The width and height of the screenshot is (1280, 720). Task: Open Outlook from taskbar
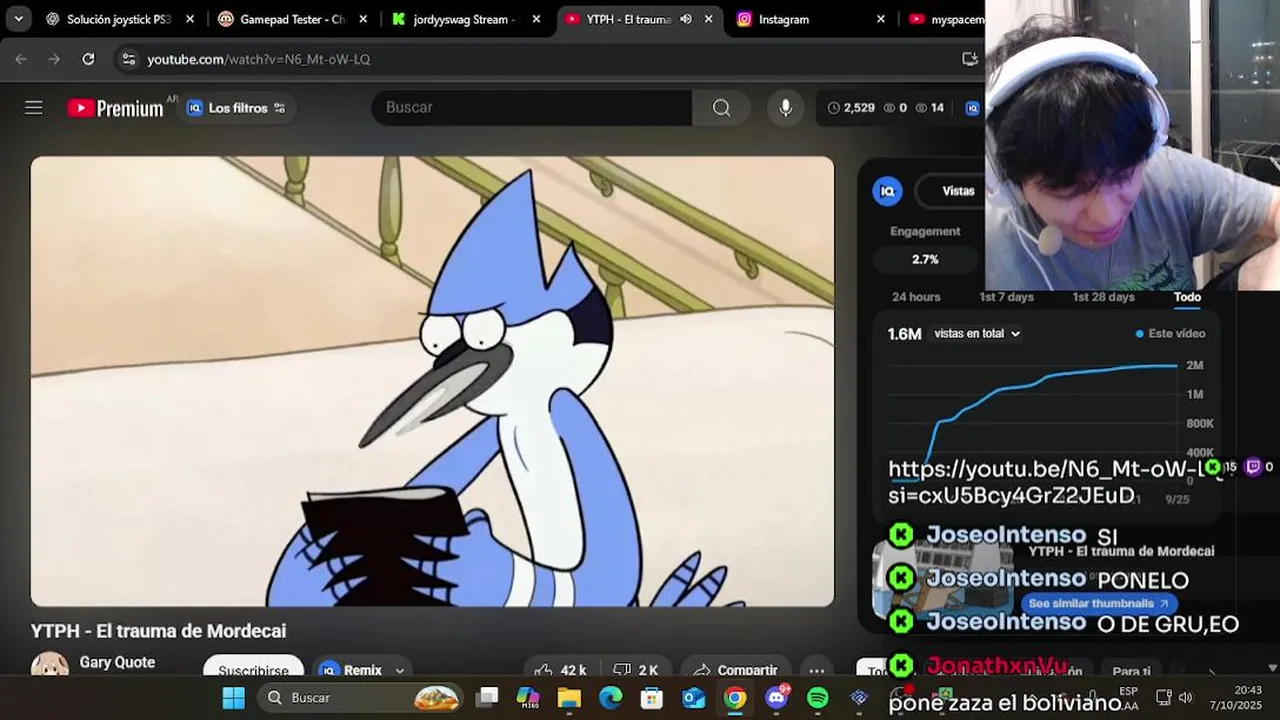(693, 698)
